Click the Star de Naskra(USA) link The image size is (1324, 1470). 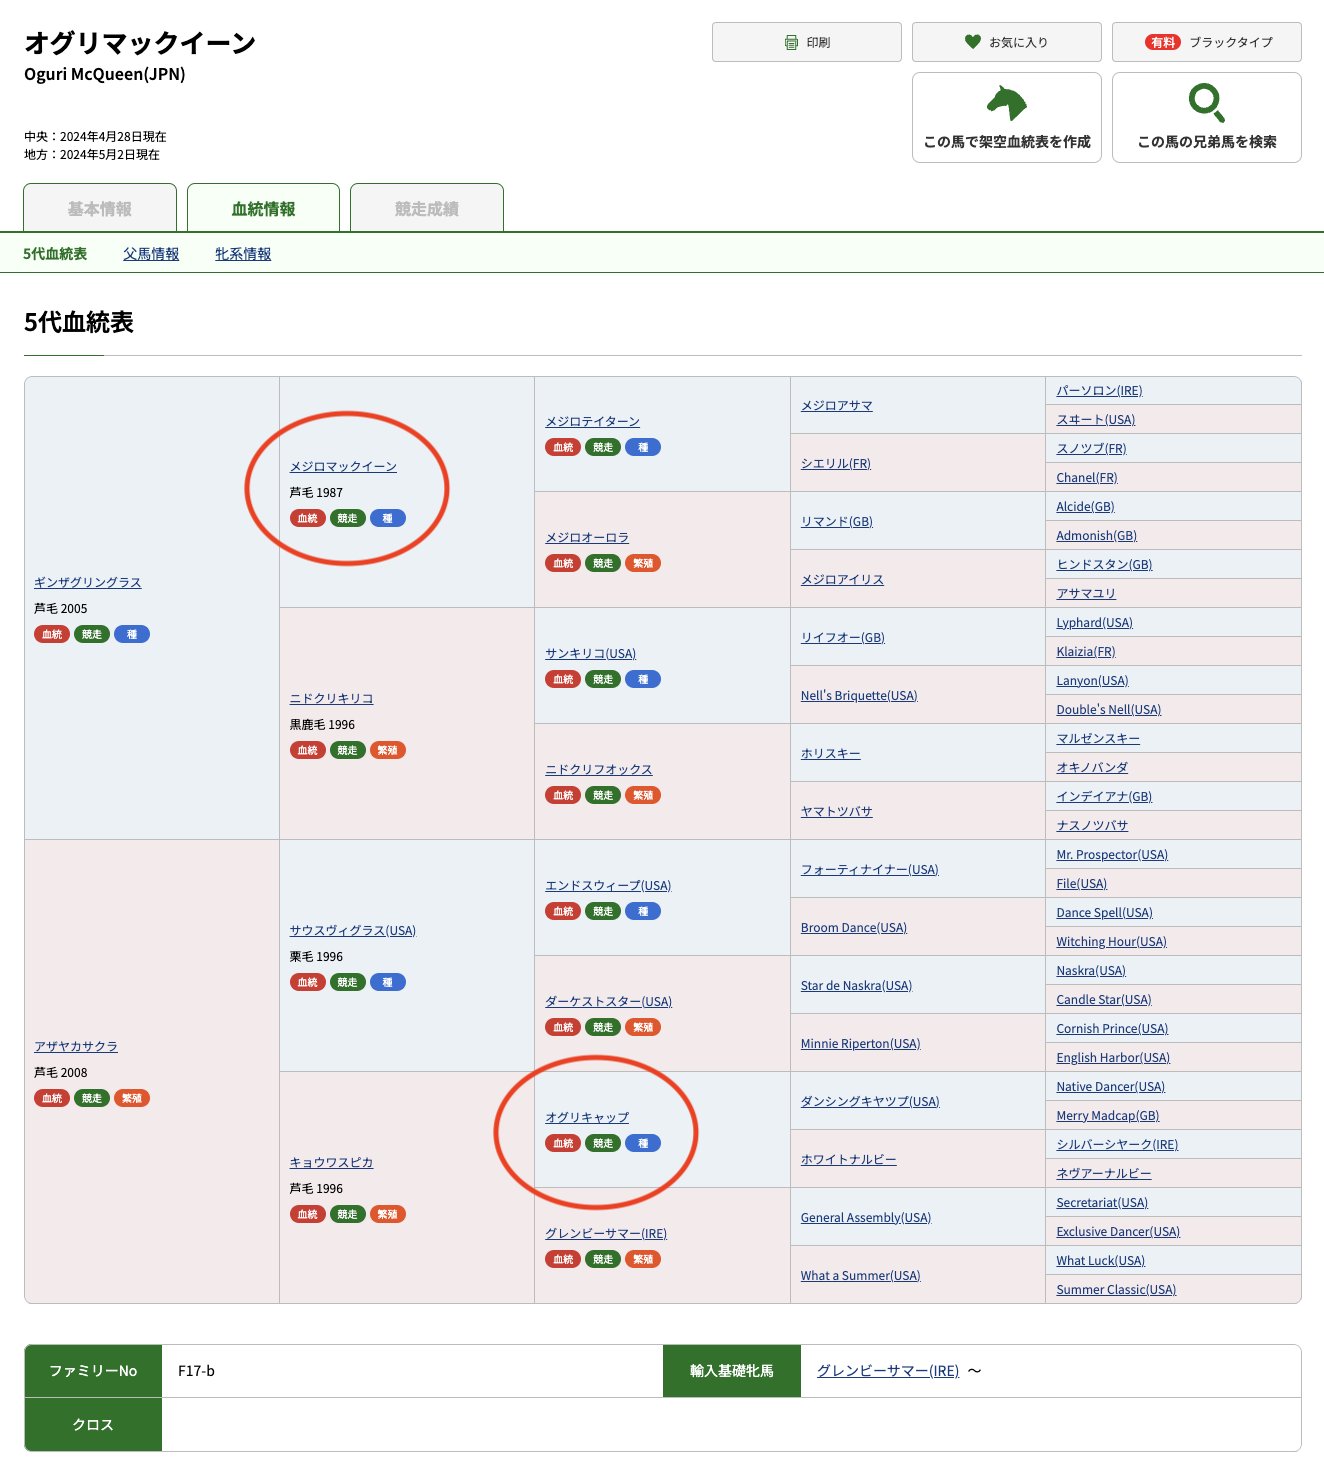tap(856, 985)
